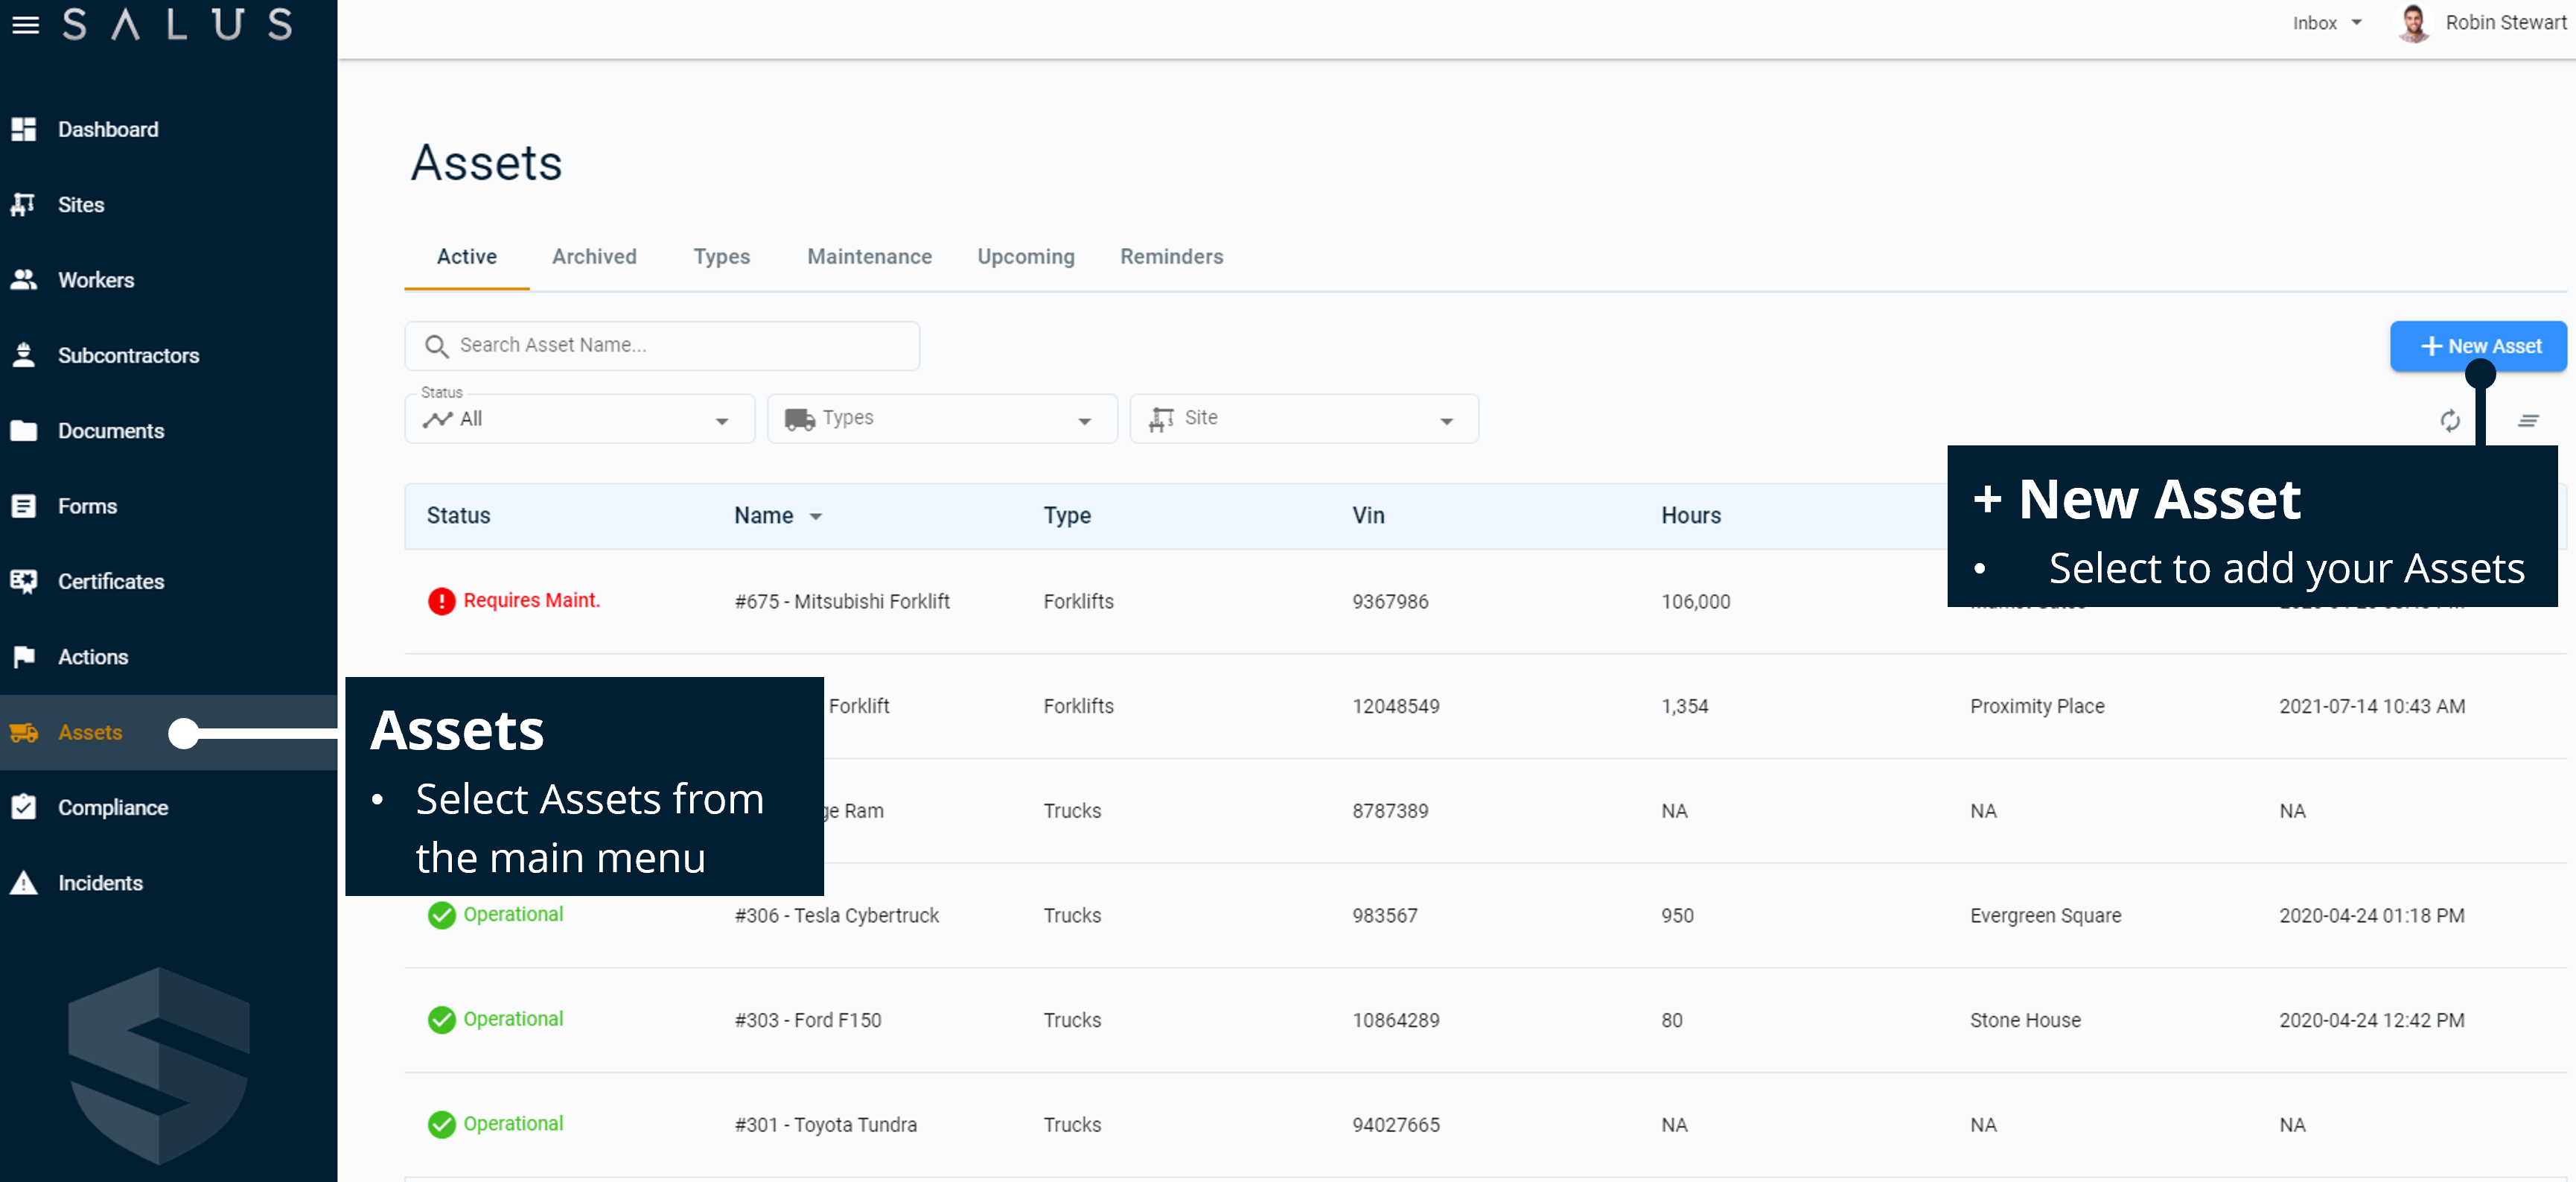Switch to the Archived tab
The width and height of the screenshot is (2576, 1182).
click(x=594, y=257)
